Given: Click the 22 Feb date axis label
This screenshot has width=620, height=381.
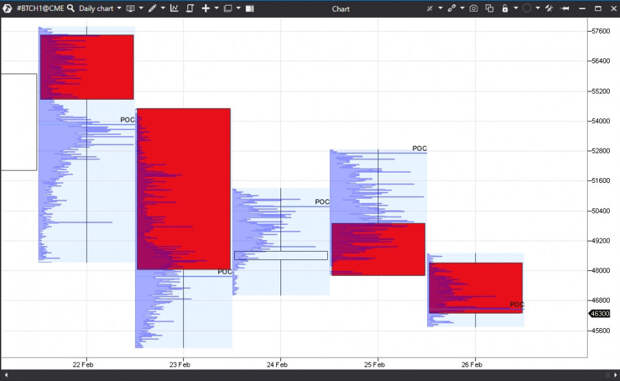Looking at the screenshot, I should coord(83,364).
